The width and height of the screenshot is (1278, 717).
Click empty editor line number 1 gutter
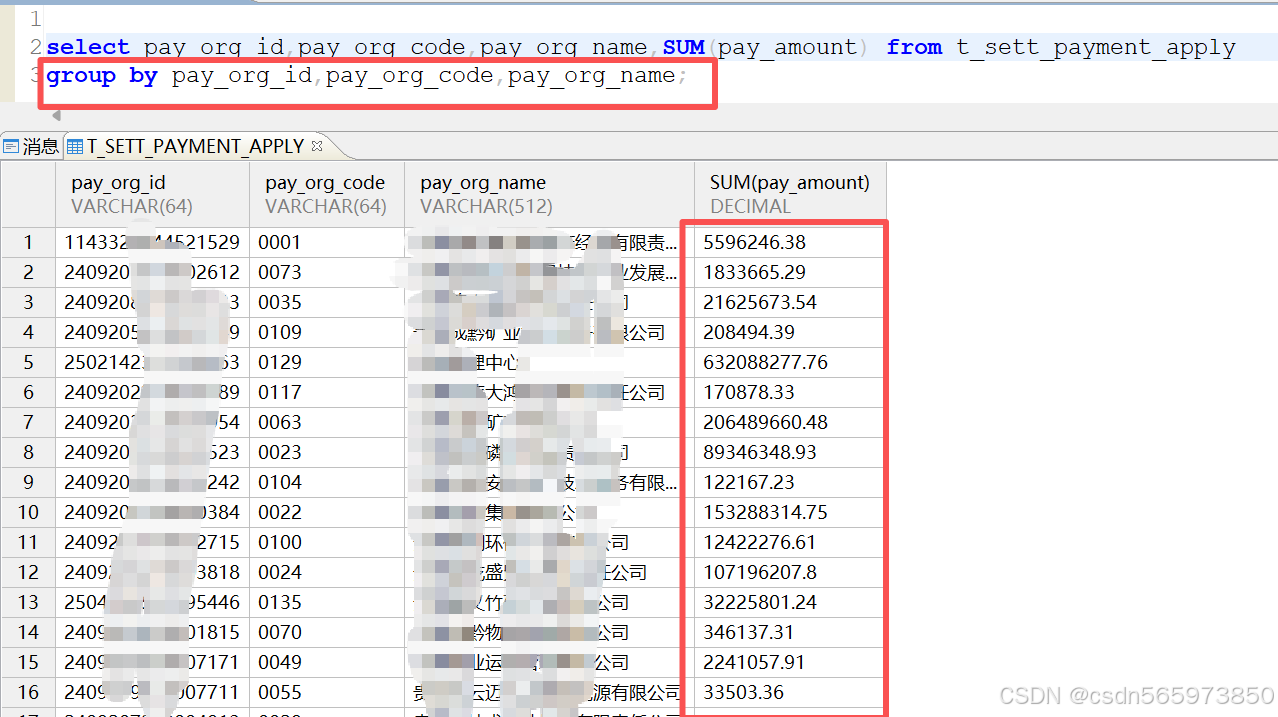[35, 19]
